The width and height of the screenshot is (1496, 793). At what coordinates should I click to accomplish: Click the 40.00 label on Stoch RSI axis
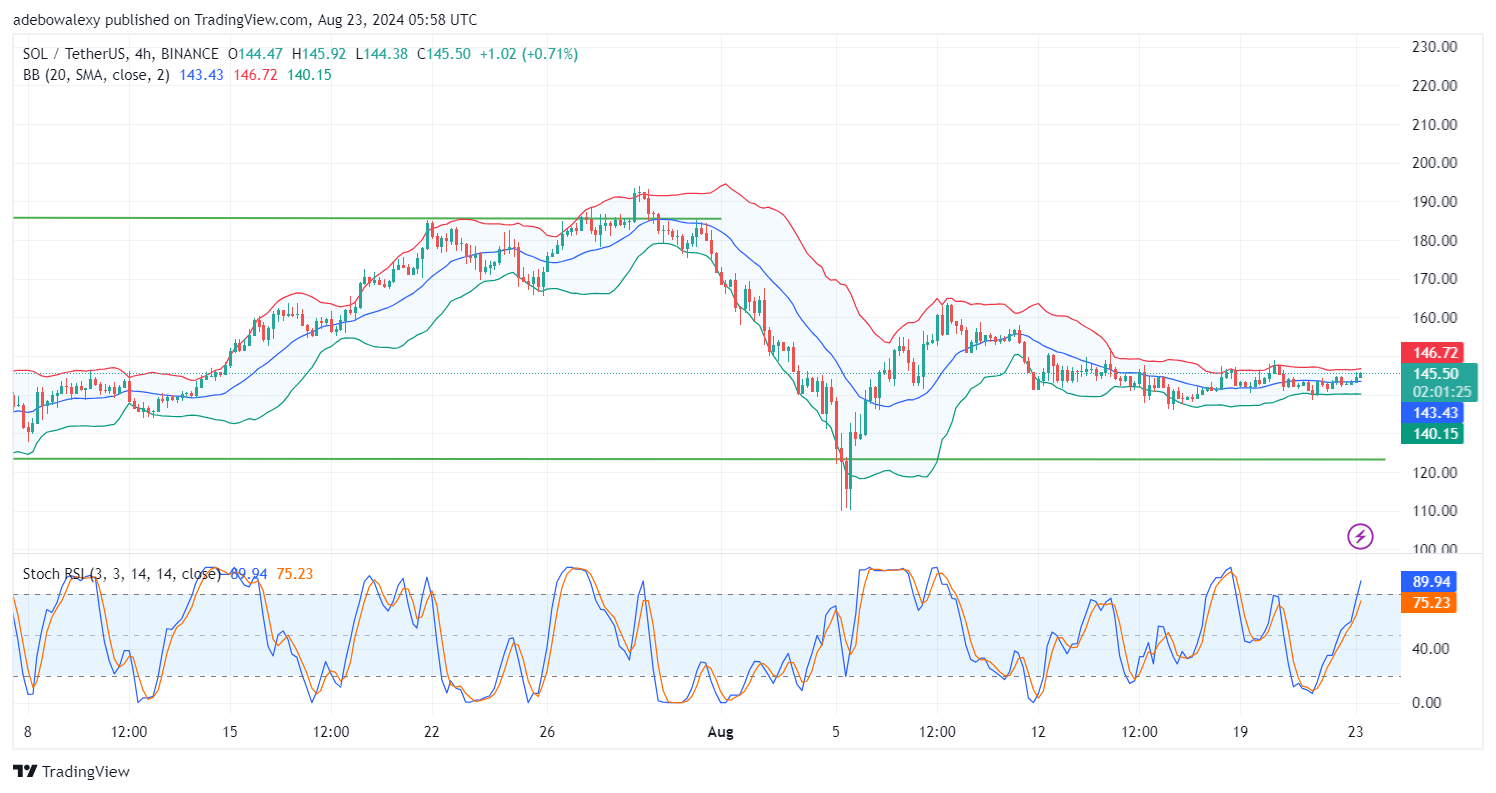pos(1429,648)
